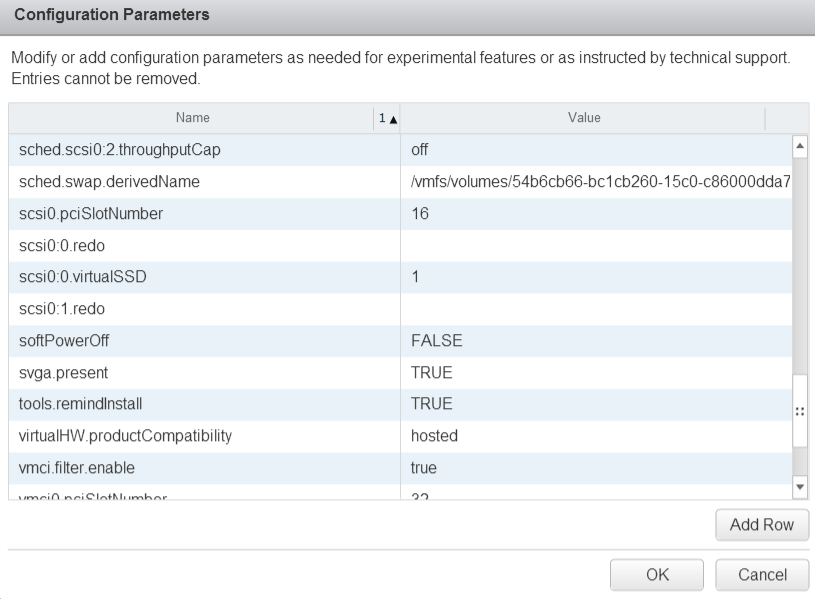
Task: Click the Cancel button
Action: click(x=762, y=574)
